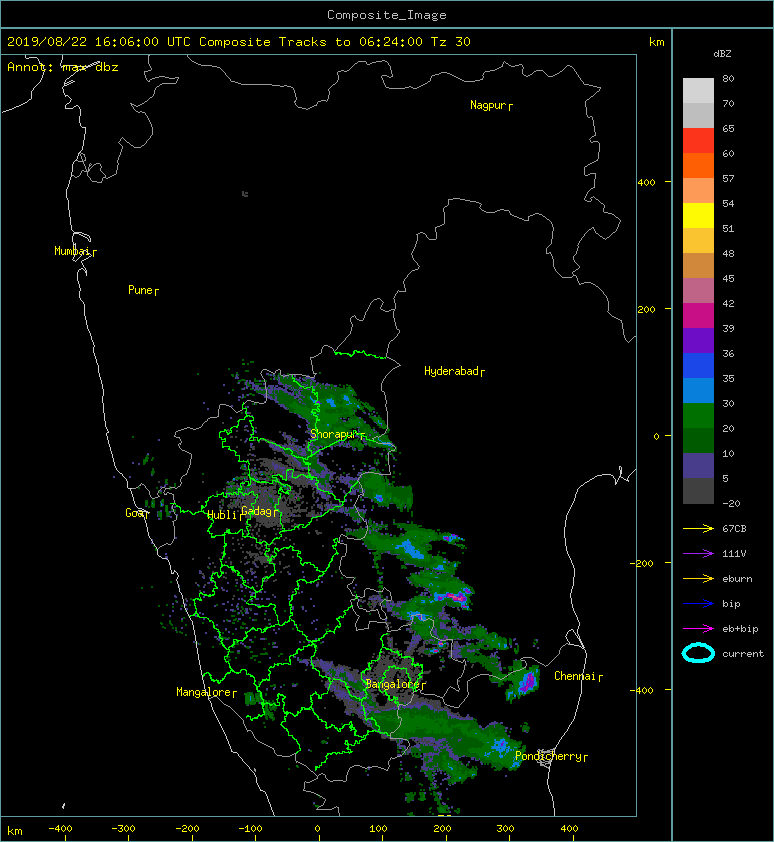Screen dimensions: 774x842
Task: Select the Pondicherry city label
Action: click(x=551, y=756)
